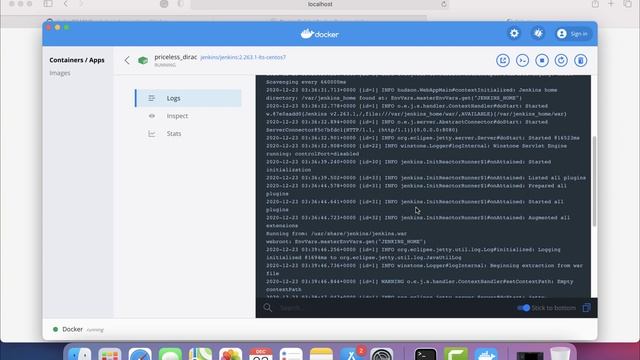Click Safari share icon

tap(596, 4)
